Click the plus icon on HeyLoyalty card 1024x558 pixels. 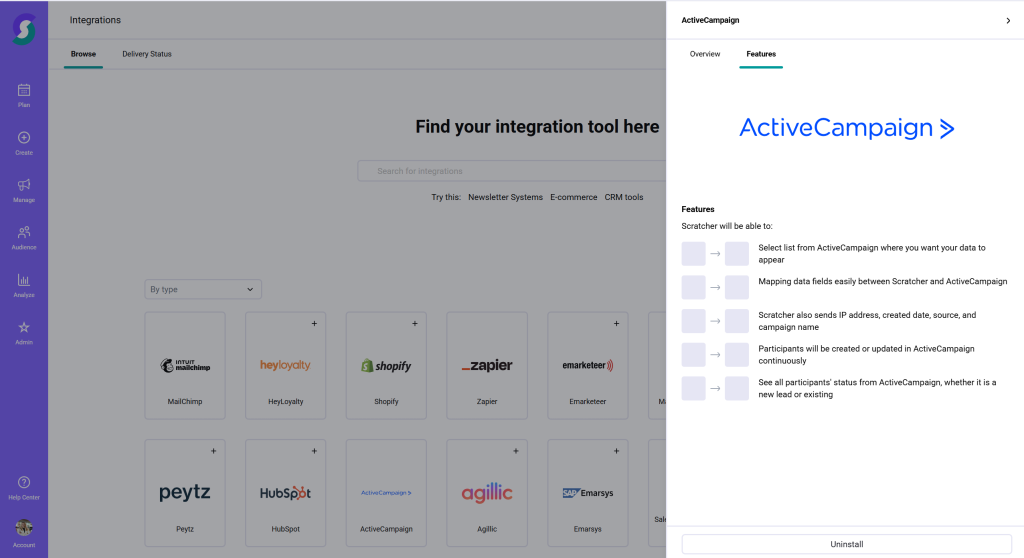pyautogui.click(x=314, y=324)
